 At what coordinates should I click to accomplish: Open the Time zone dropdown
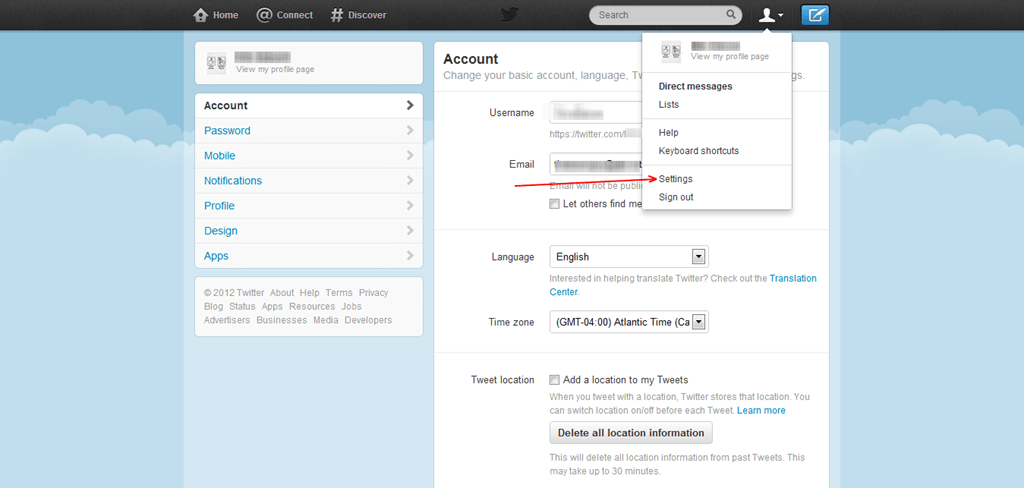tap(629, 321)
